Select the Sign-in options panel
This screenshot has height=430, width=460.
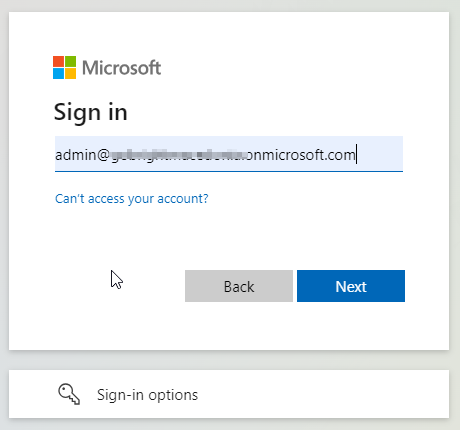pyautogui.click(x=229, y=394)
